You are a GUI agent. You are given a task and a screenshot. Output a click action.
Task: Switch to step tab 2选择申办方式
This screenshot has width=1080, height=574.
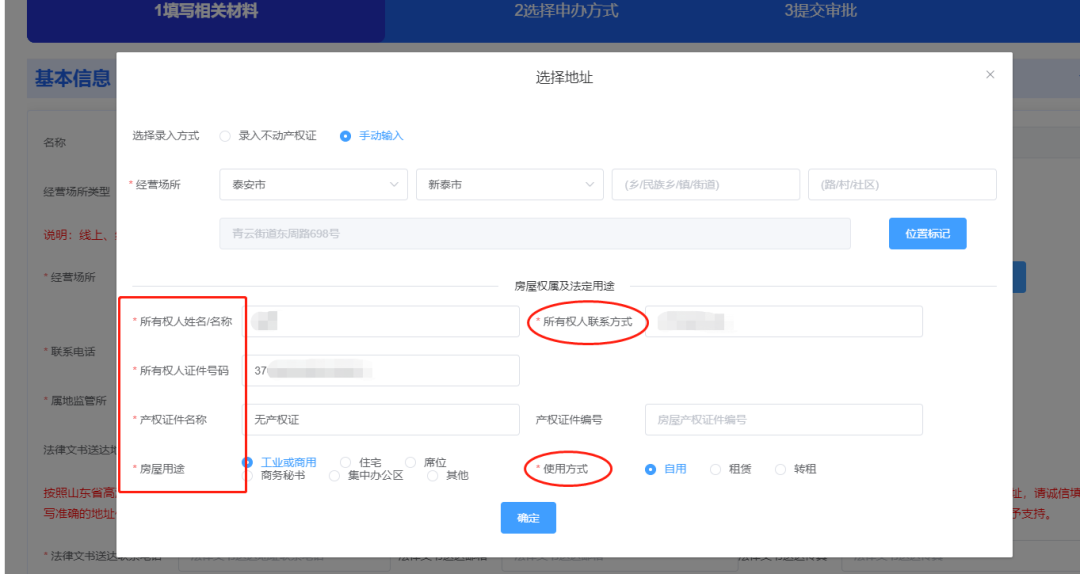[x=566, y=10]
